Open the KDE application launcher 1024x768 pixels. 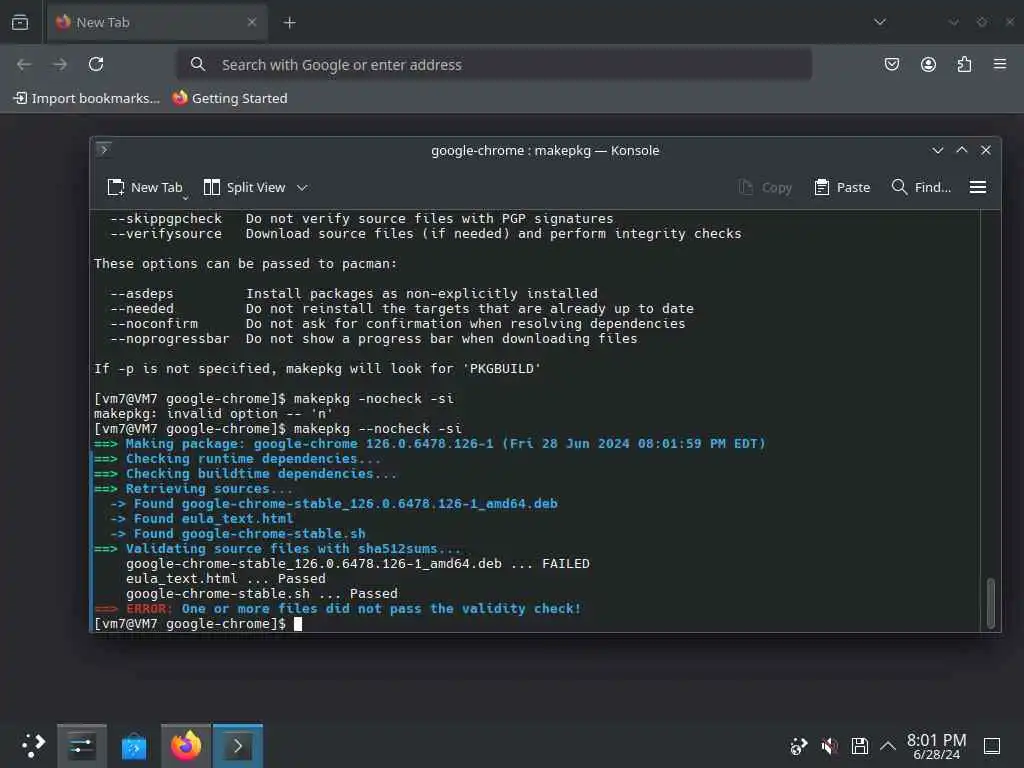point(33,745)
